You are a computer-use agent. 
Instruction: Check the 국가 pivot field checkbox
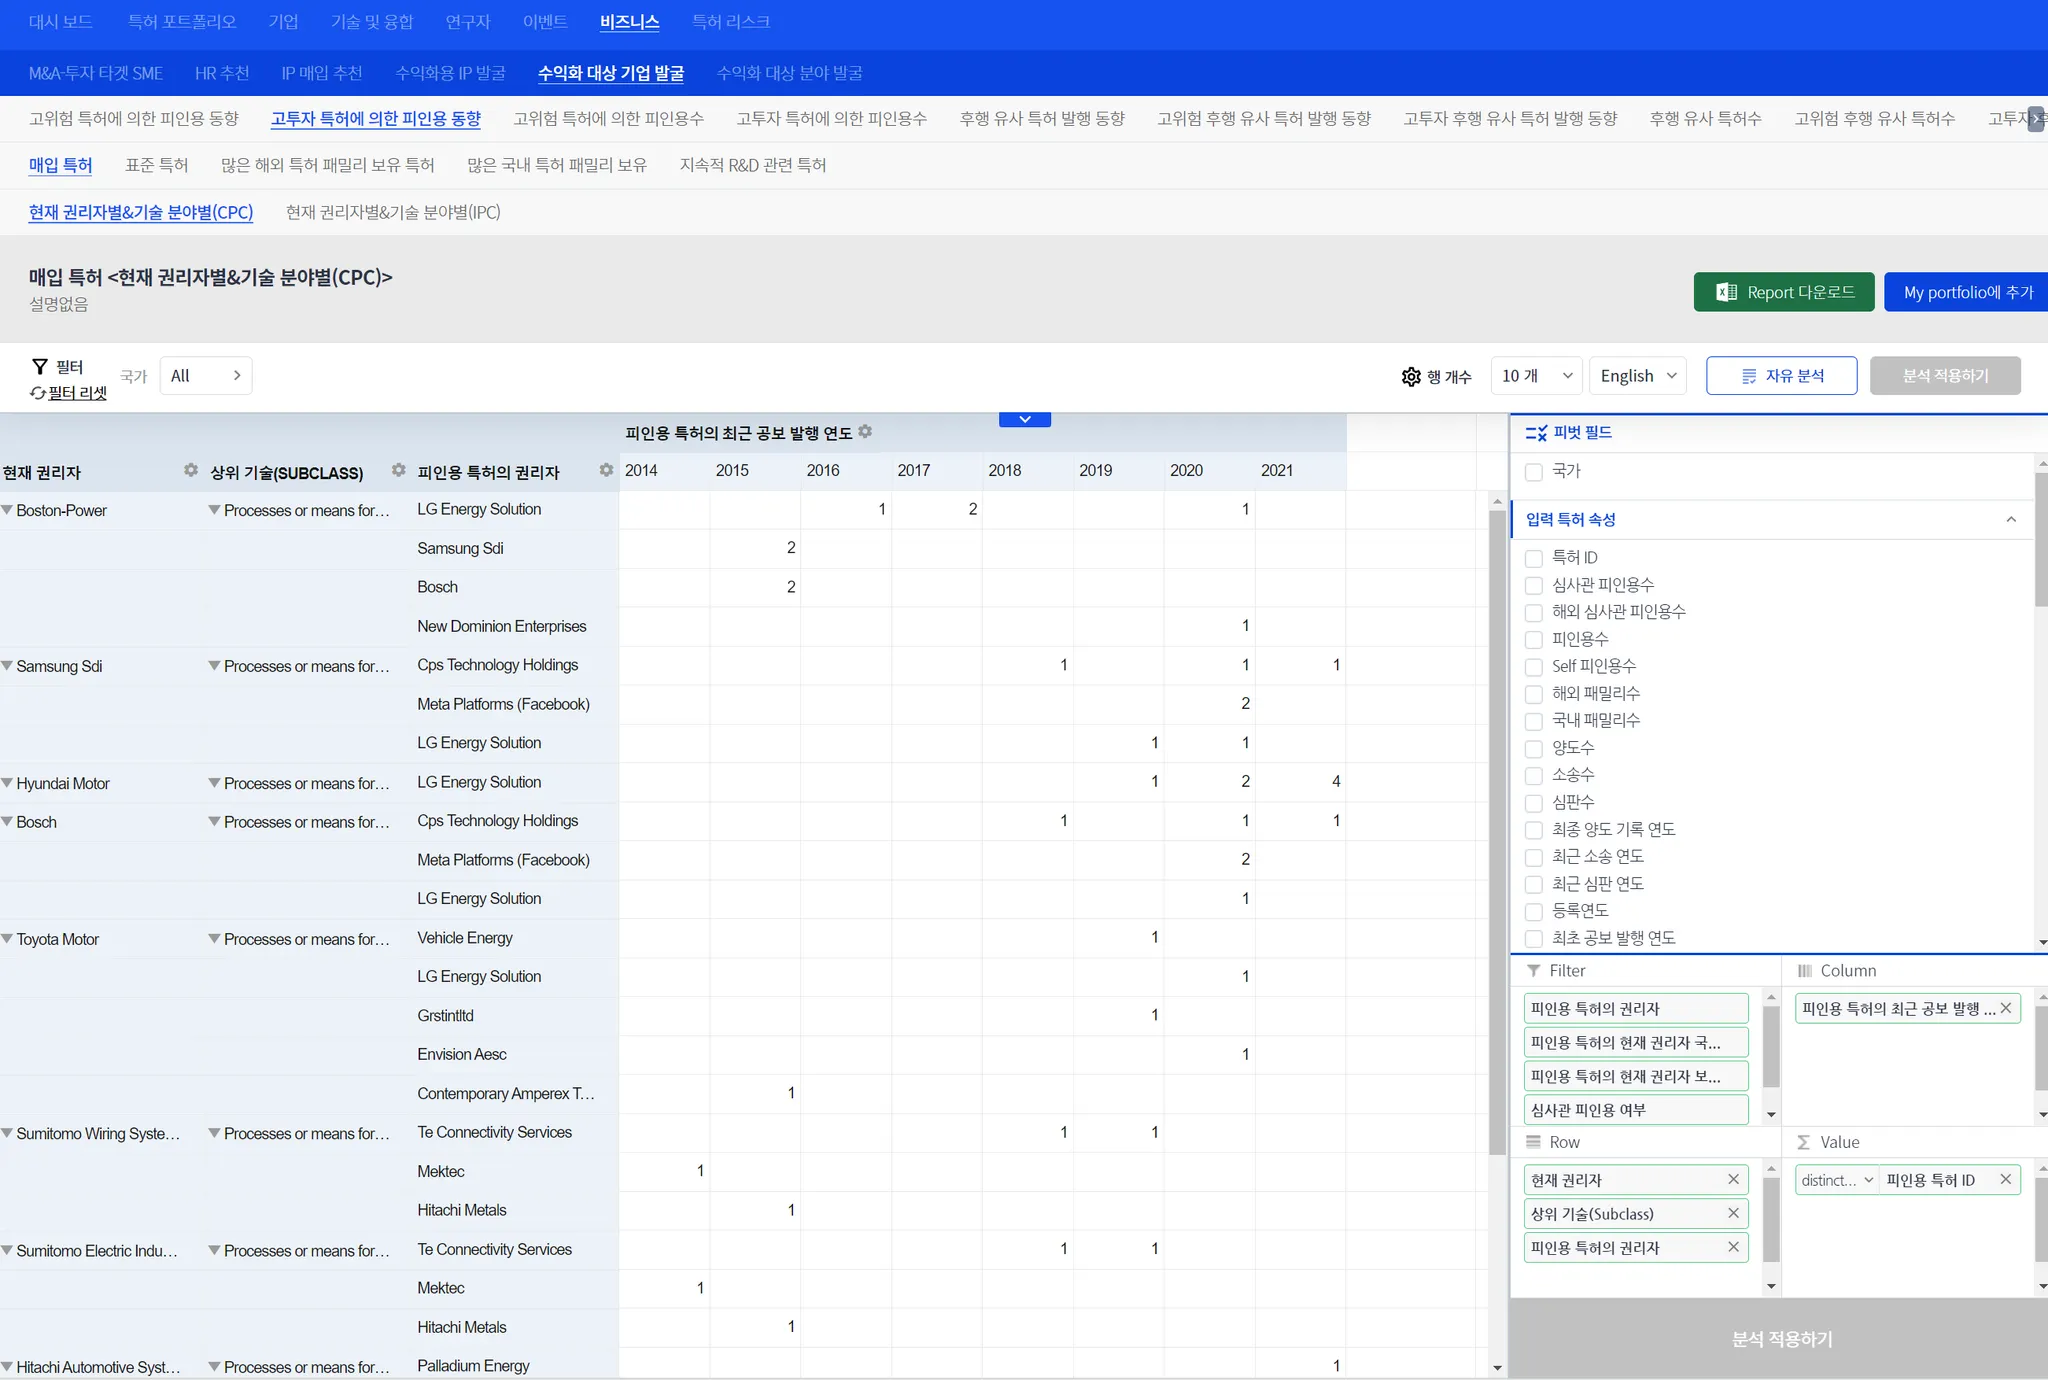pyautogui.click(x=1533, y=472)
